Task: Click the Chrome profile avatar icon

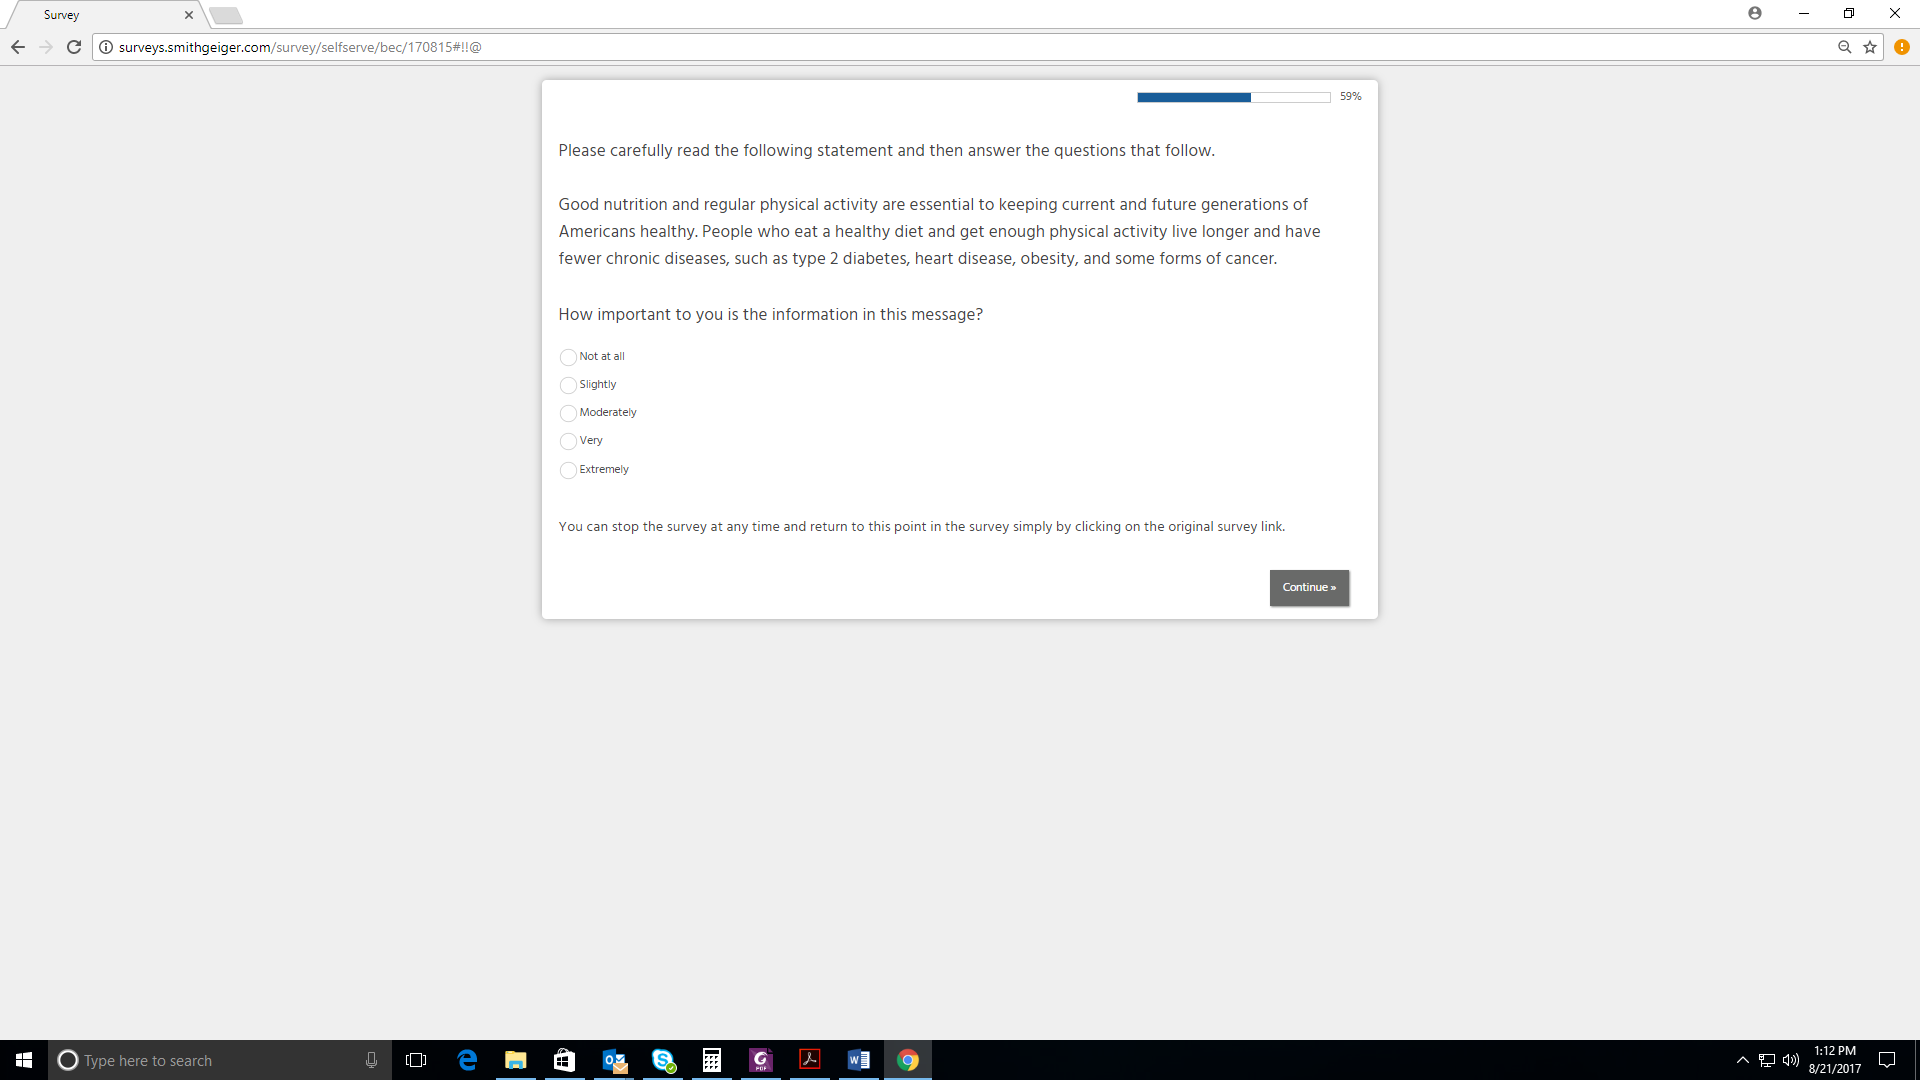Action: click(1755, 13)
